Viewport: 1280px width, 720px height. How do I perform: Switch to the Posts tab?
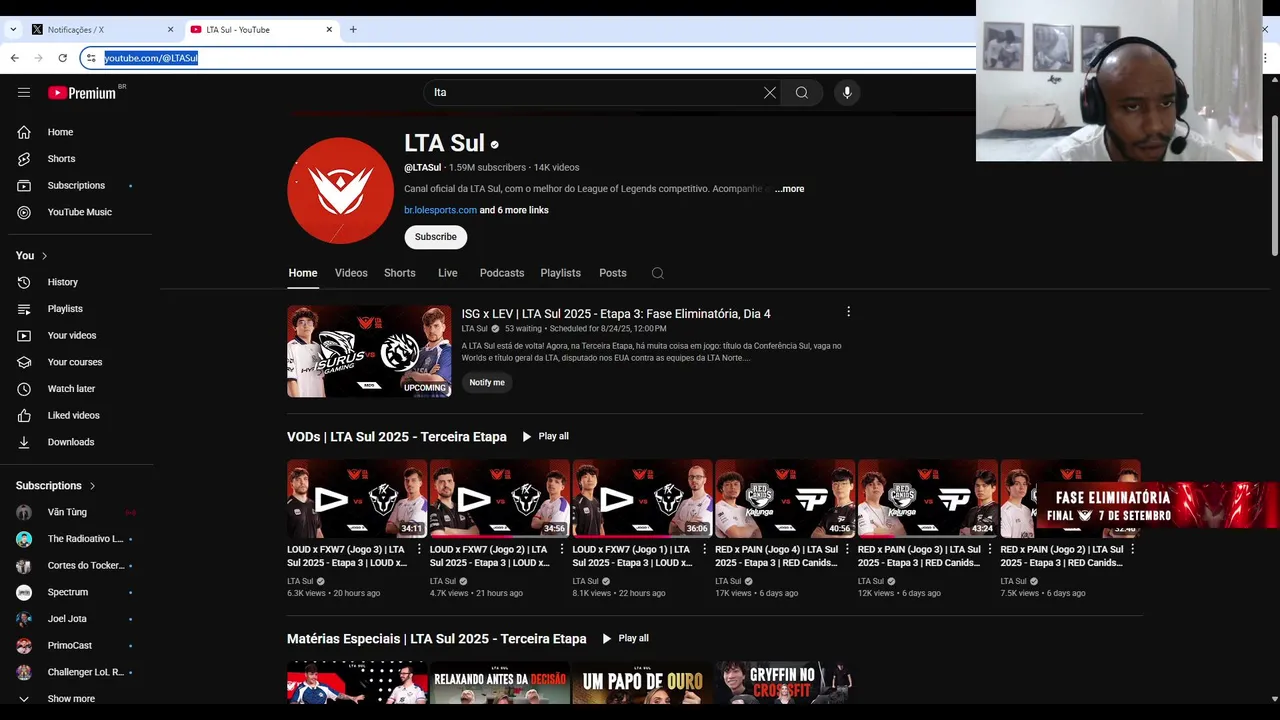click(613, 273)
